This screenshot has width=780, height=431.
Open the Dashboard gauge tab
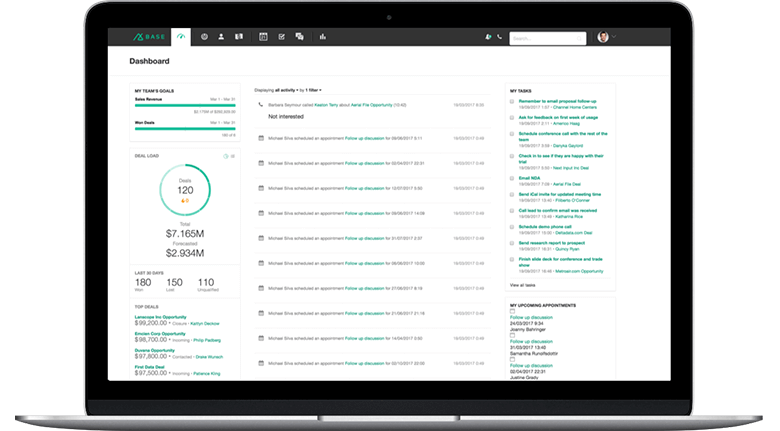[181, 37]
